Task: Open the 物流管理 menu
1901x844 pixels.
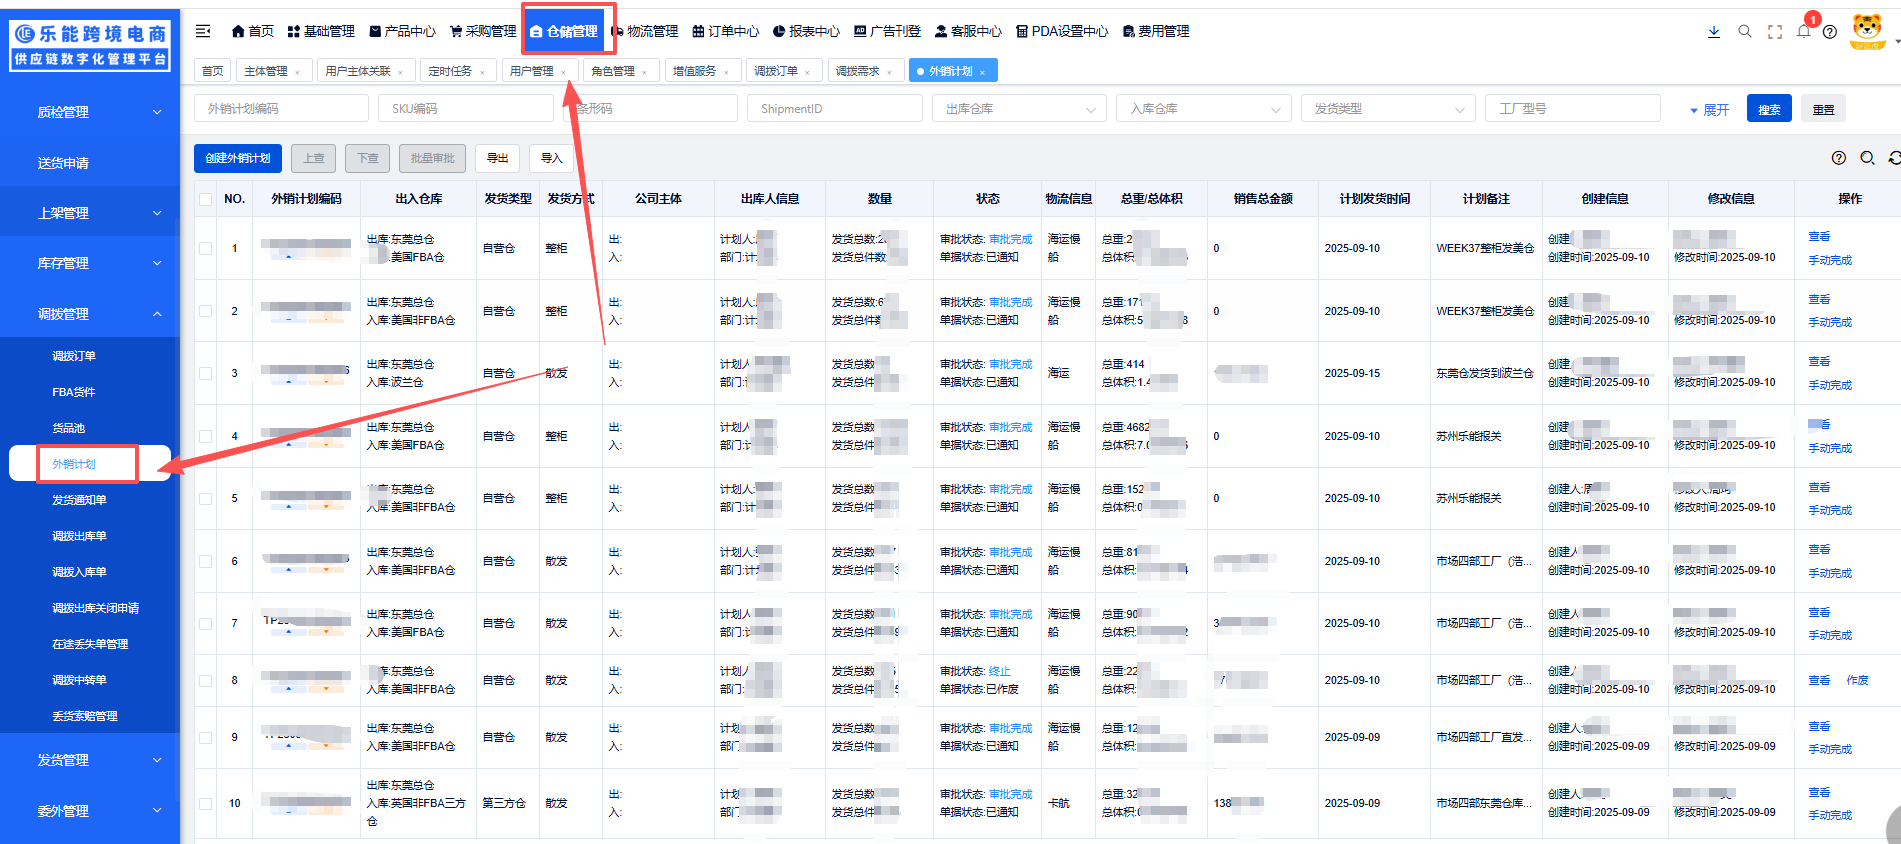Action: (x=645, y=31)
